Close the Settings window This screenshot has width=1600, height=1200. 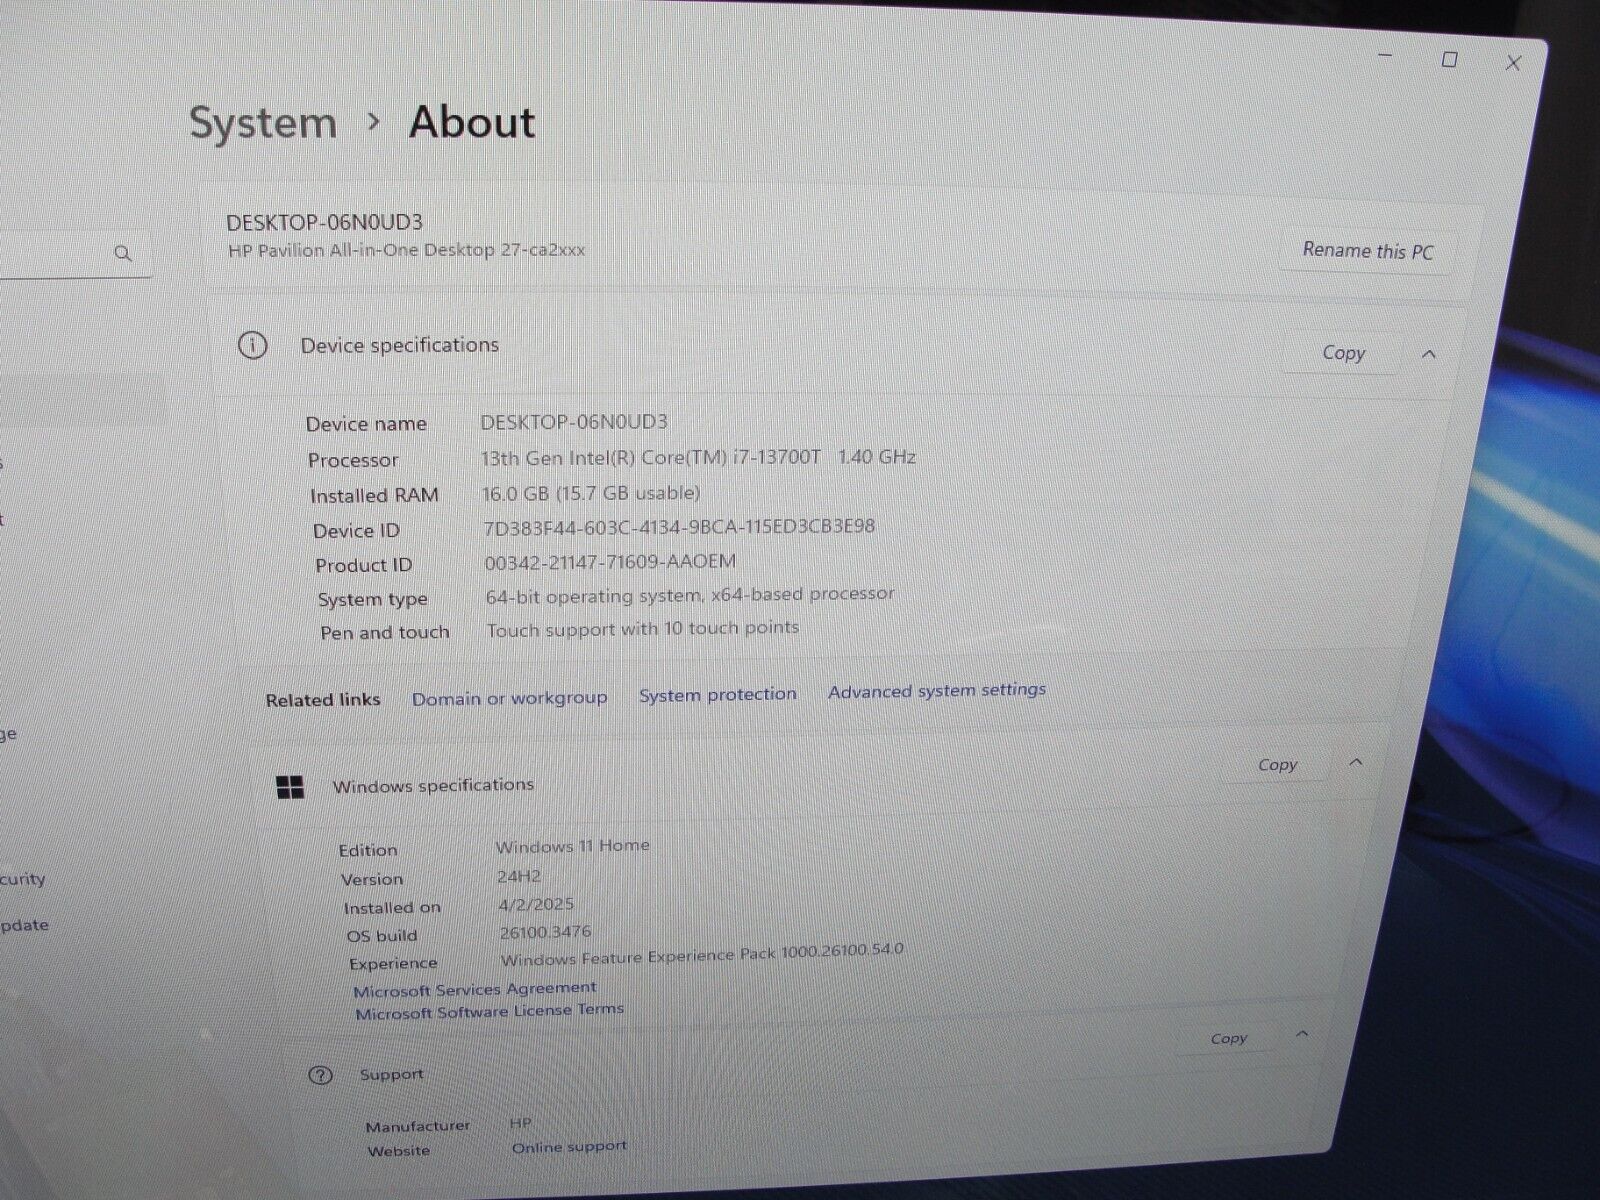[x=1513, y=63]
